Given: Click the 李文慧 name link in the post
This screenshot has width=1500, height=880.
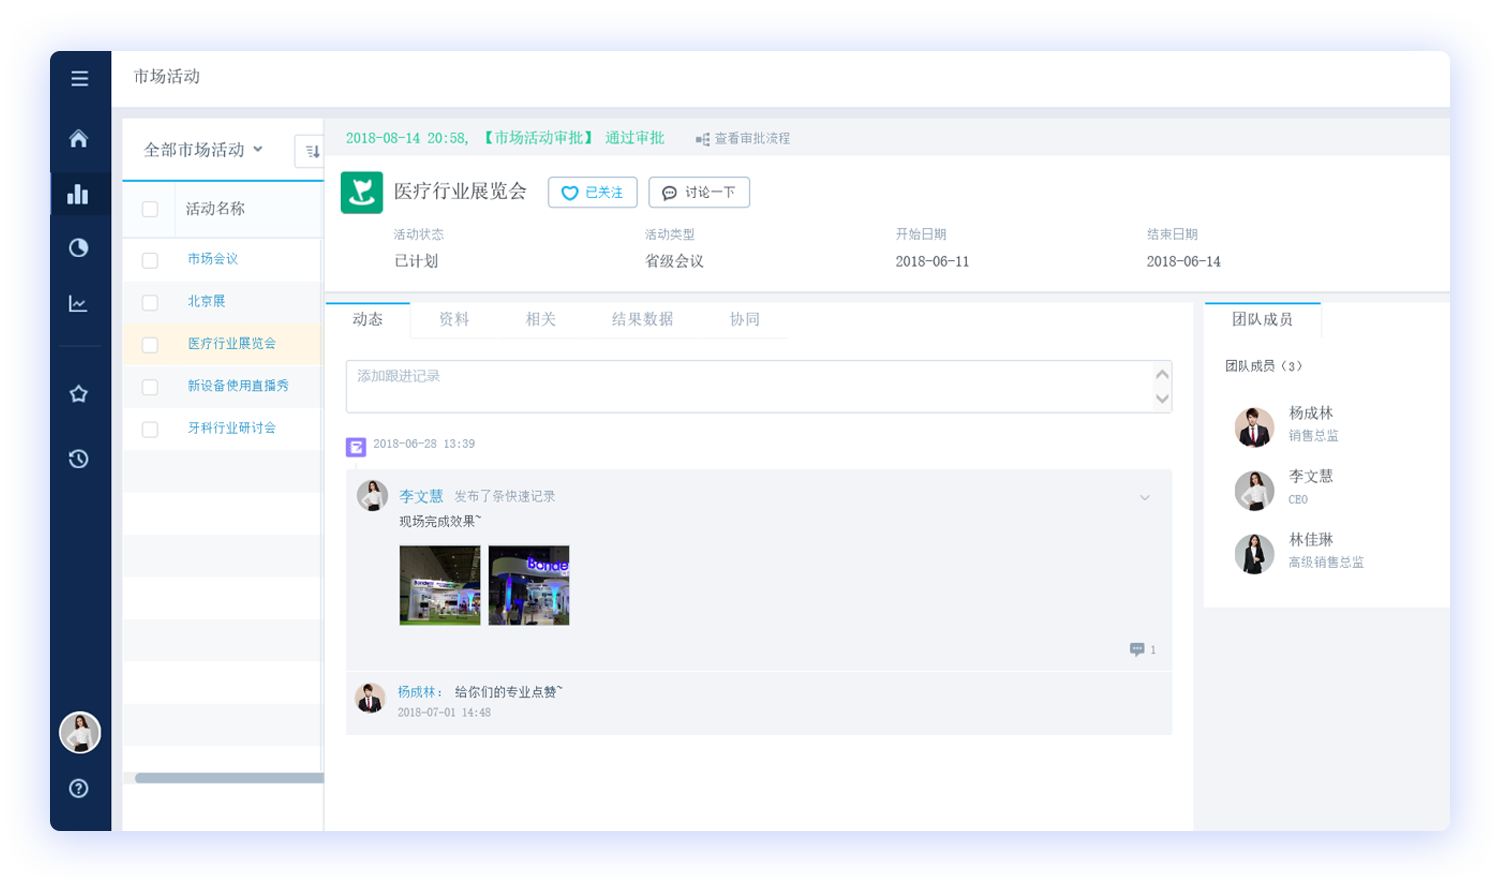Looking at the screenshot, I should pos(421,496).
